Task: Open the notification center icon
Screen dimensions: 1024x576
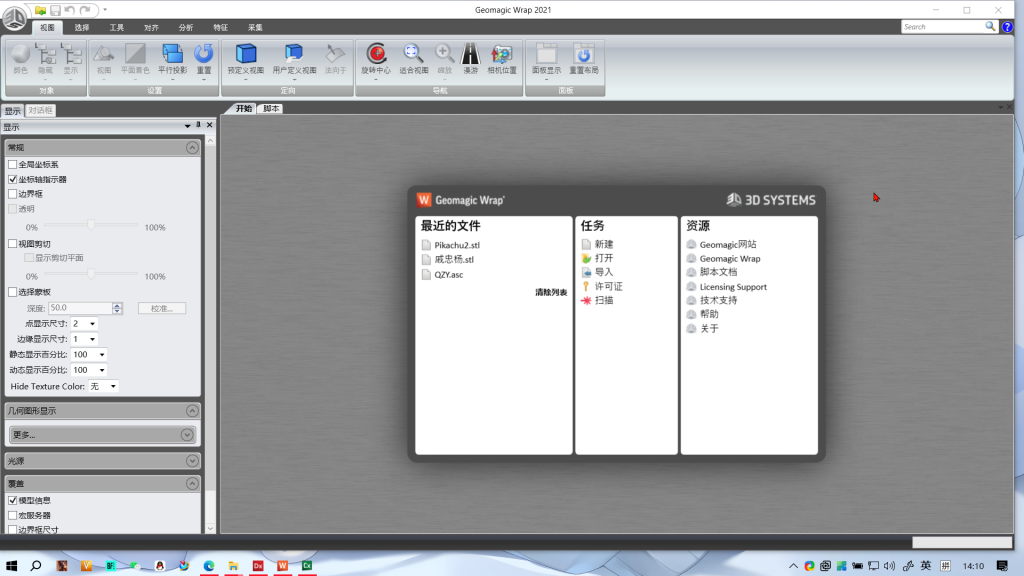Action: (x=1002, y=566)
